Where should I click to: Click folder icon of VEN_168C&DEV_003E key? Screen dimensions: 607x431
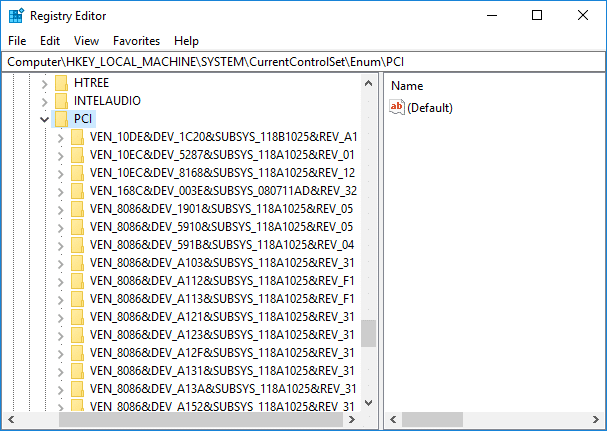point(78,191)
